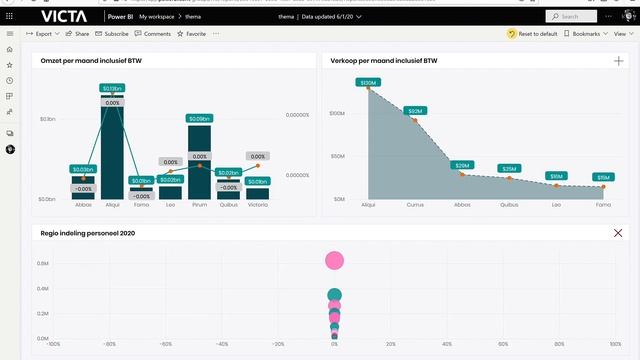Click the Search field
640x360 pixels.
(571, 16)
